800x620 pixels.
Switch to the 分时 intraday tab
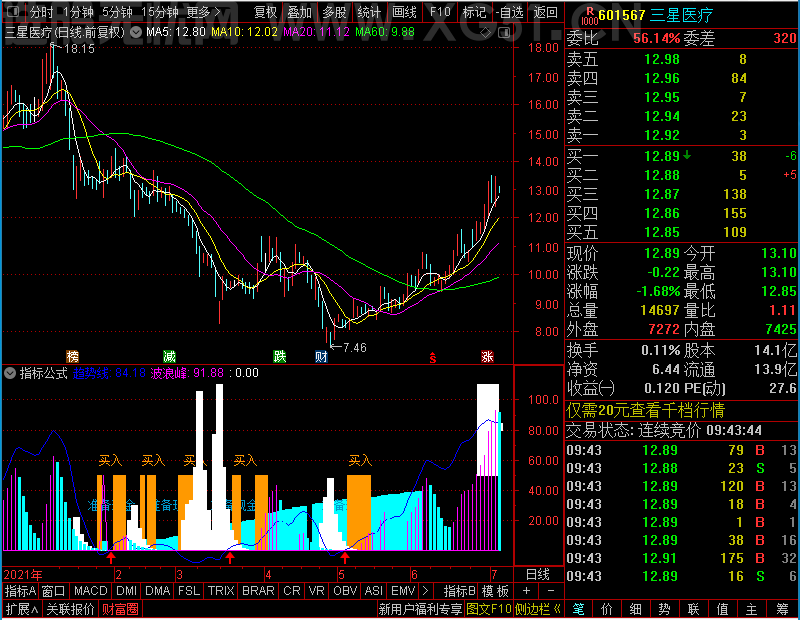pos(41,12)
